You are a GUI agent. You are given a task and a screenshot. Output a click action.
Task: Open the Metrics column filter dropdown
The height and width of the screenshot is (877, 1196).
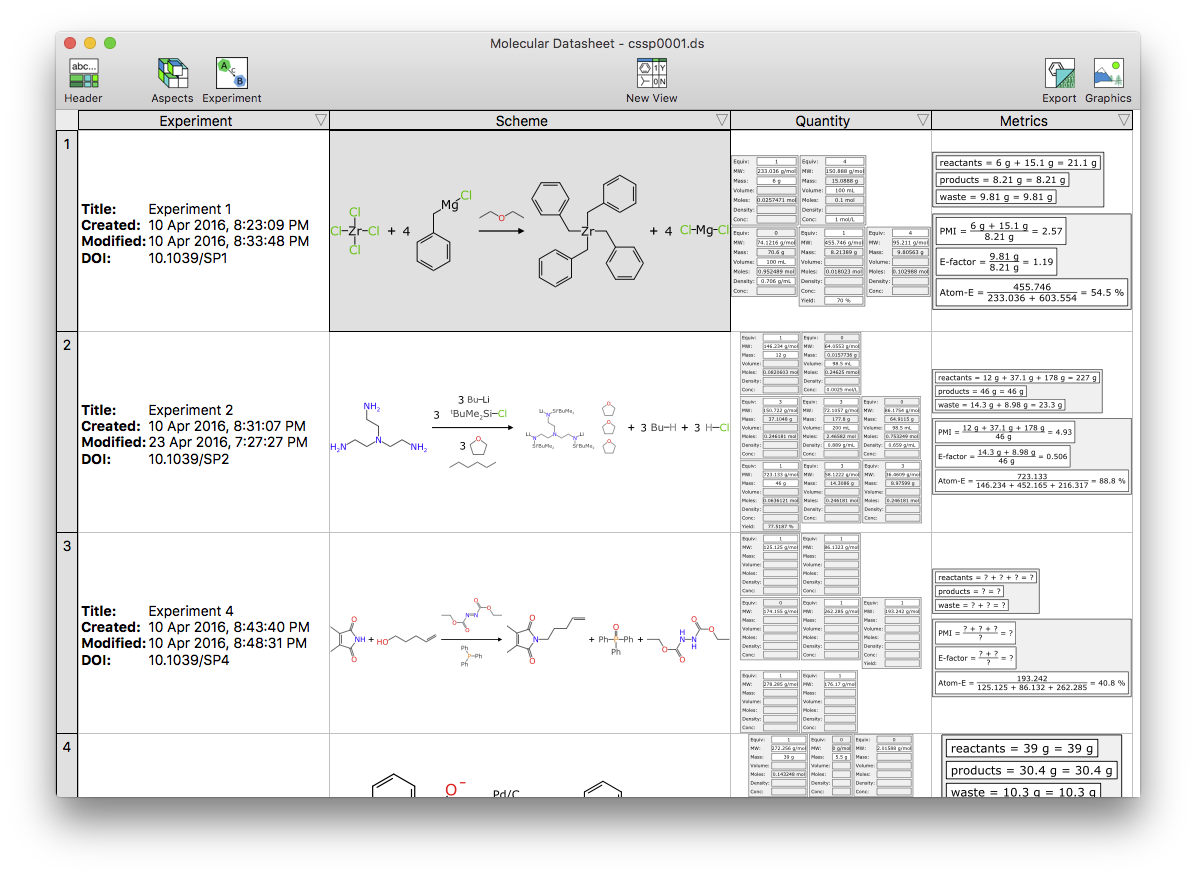pyautogui.click(x=1123, y=119)
